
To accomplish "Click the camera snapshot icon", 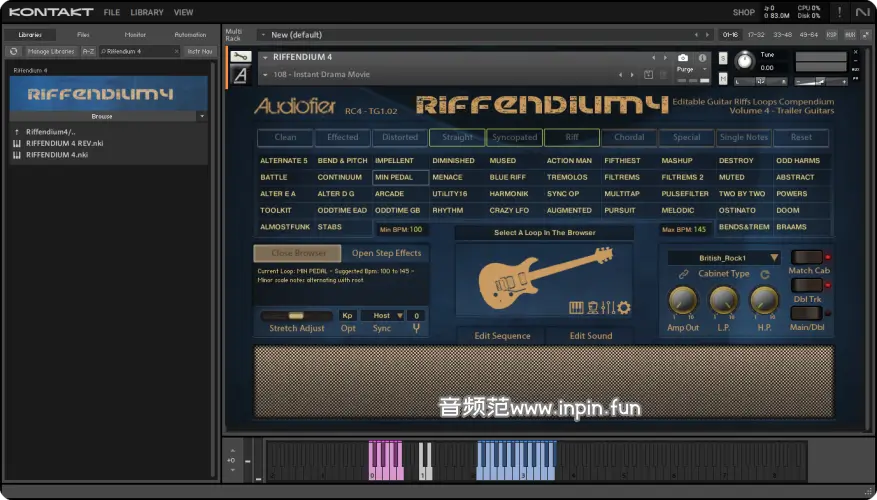I will (683, 58).
